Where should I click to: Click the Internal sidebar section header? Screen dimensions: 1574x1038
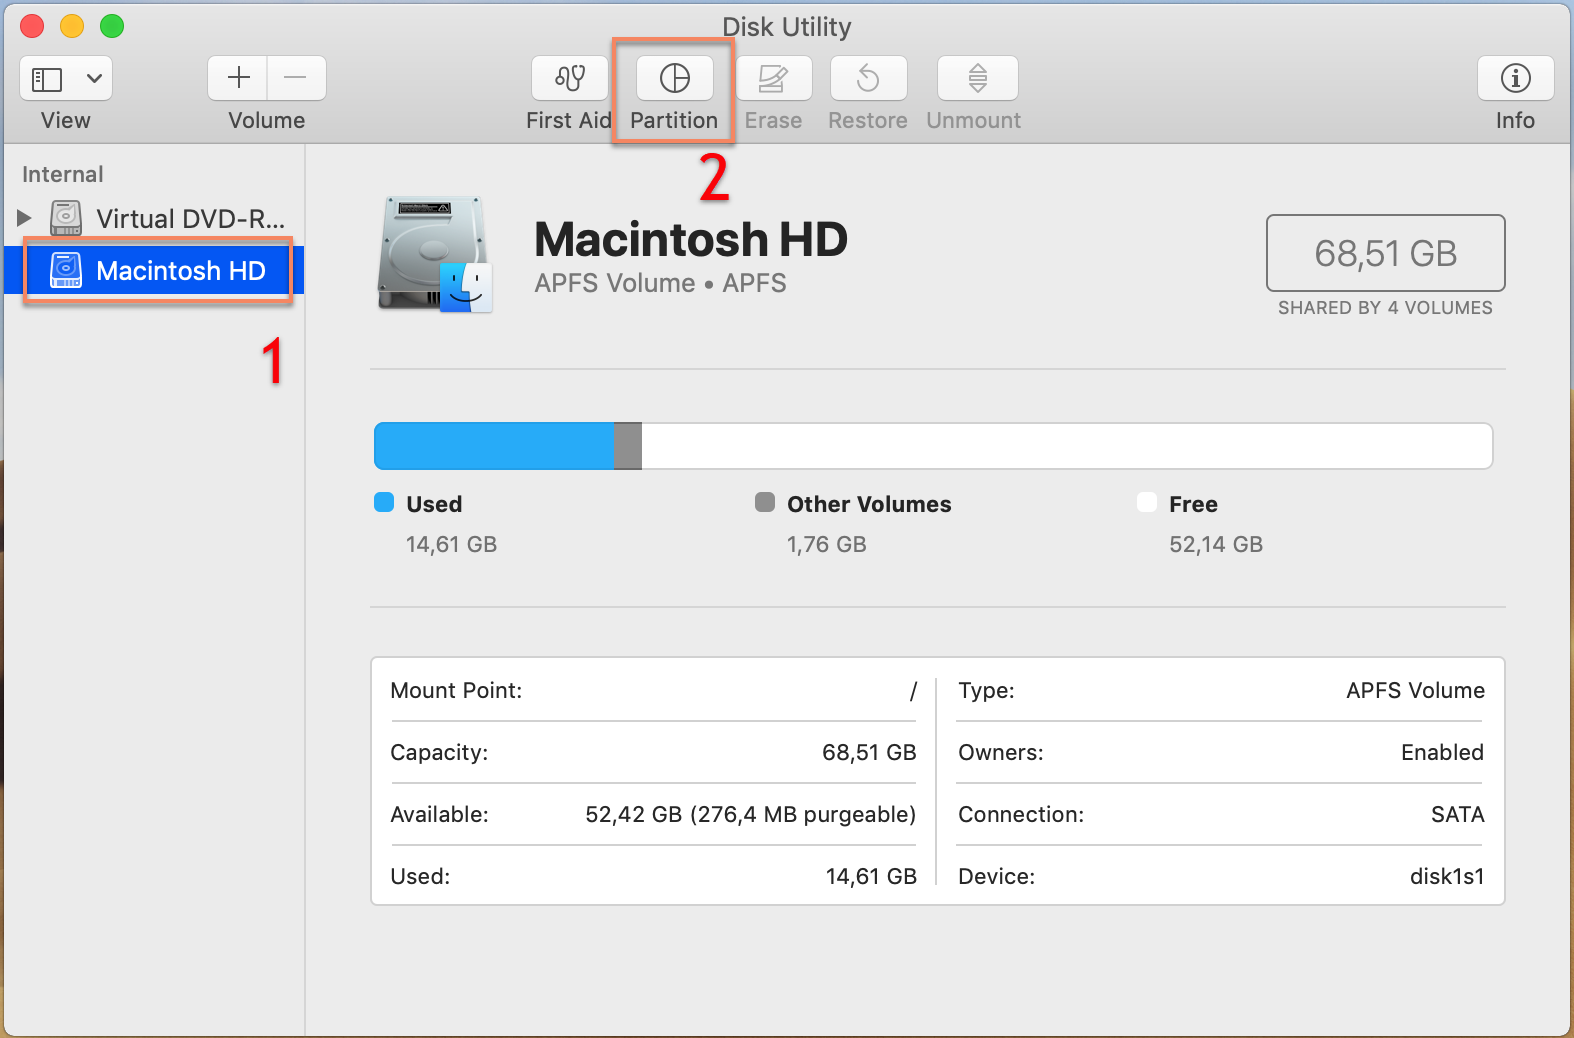pyautogui.click(x=63, y=174)
